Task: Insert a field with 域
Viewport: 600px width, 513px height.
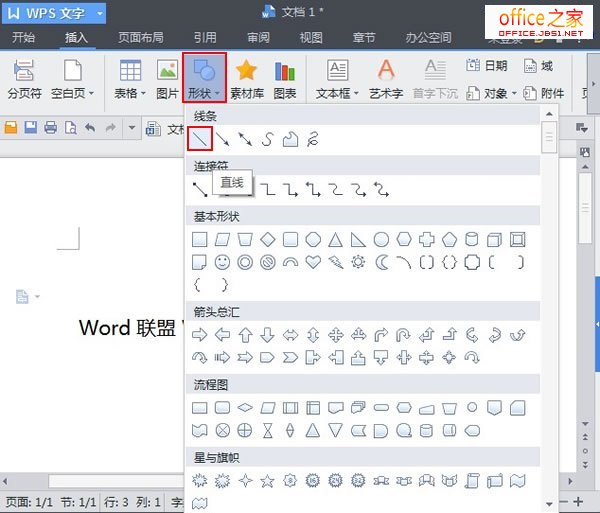Action: tap(538, 66)
